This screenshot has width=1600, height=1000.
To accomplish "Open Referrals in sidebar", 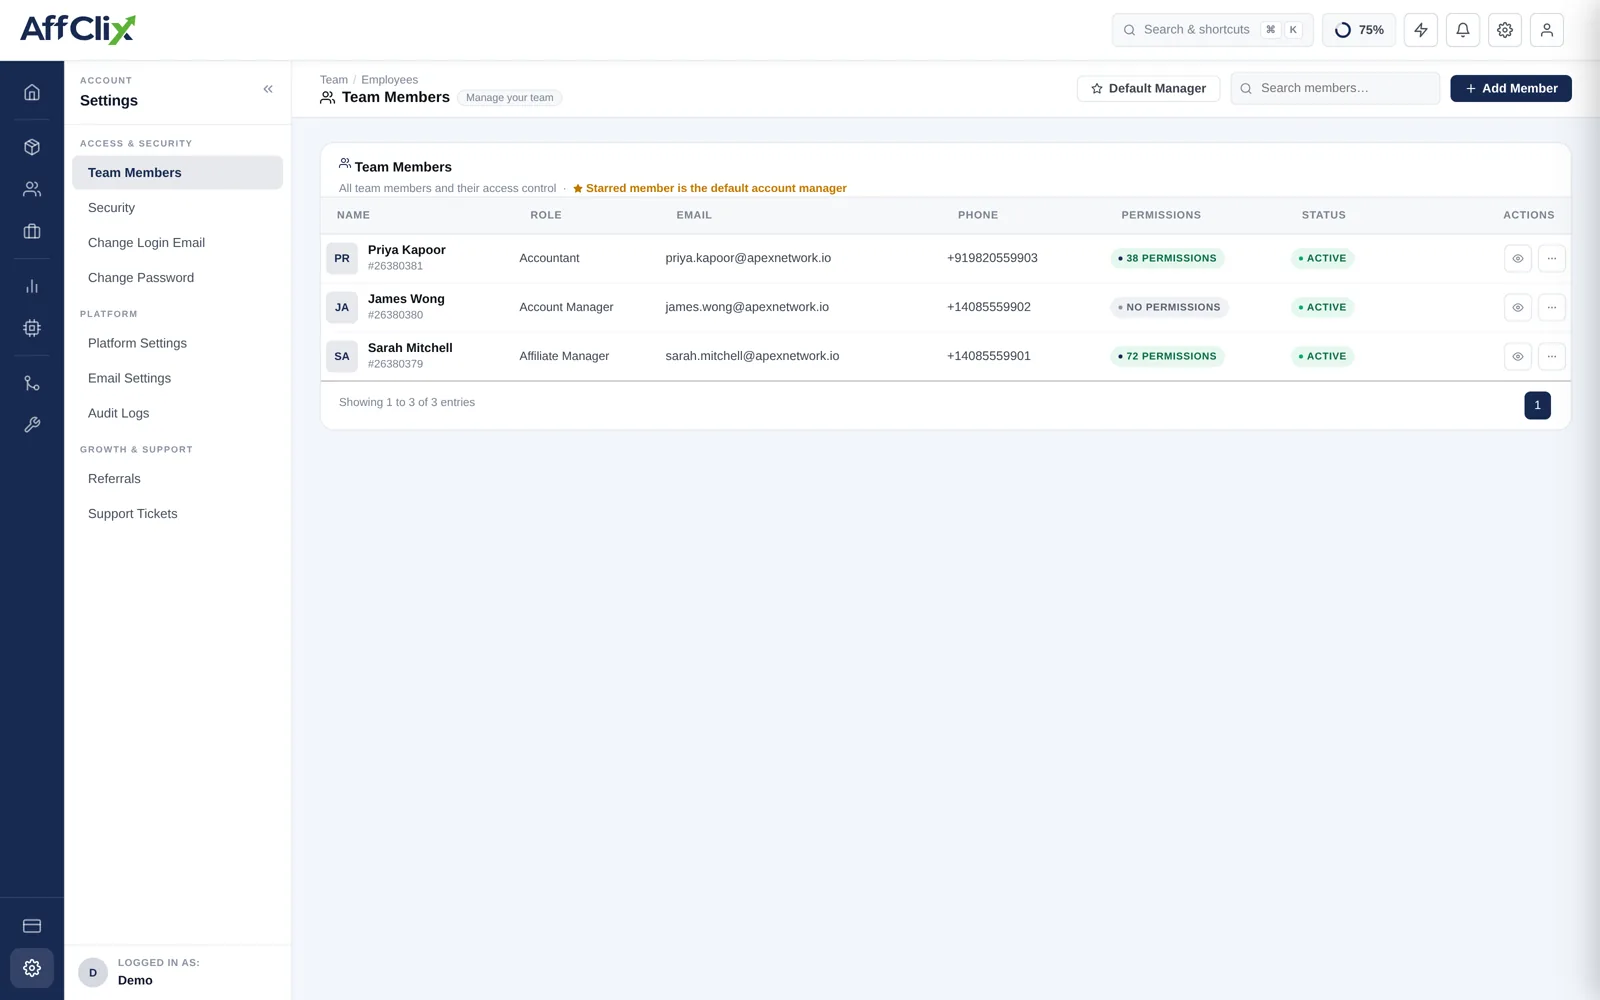I will pos(178,479).
